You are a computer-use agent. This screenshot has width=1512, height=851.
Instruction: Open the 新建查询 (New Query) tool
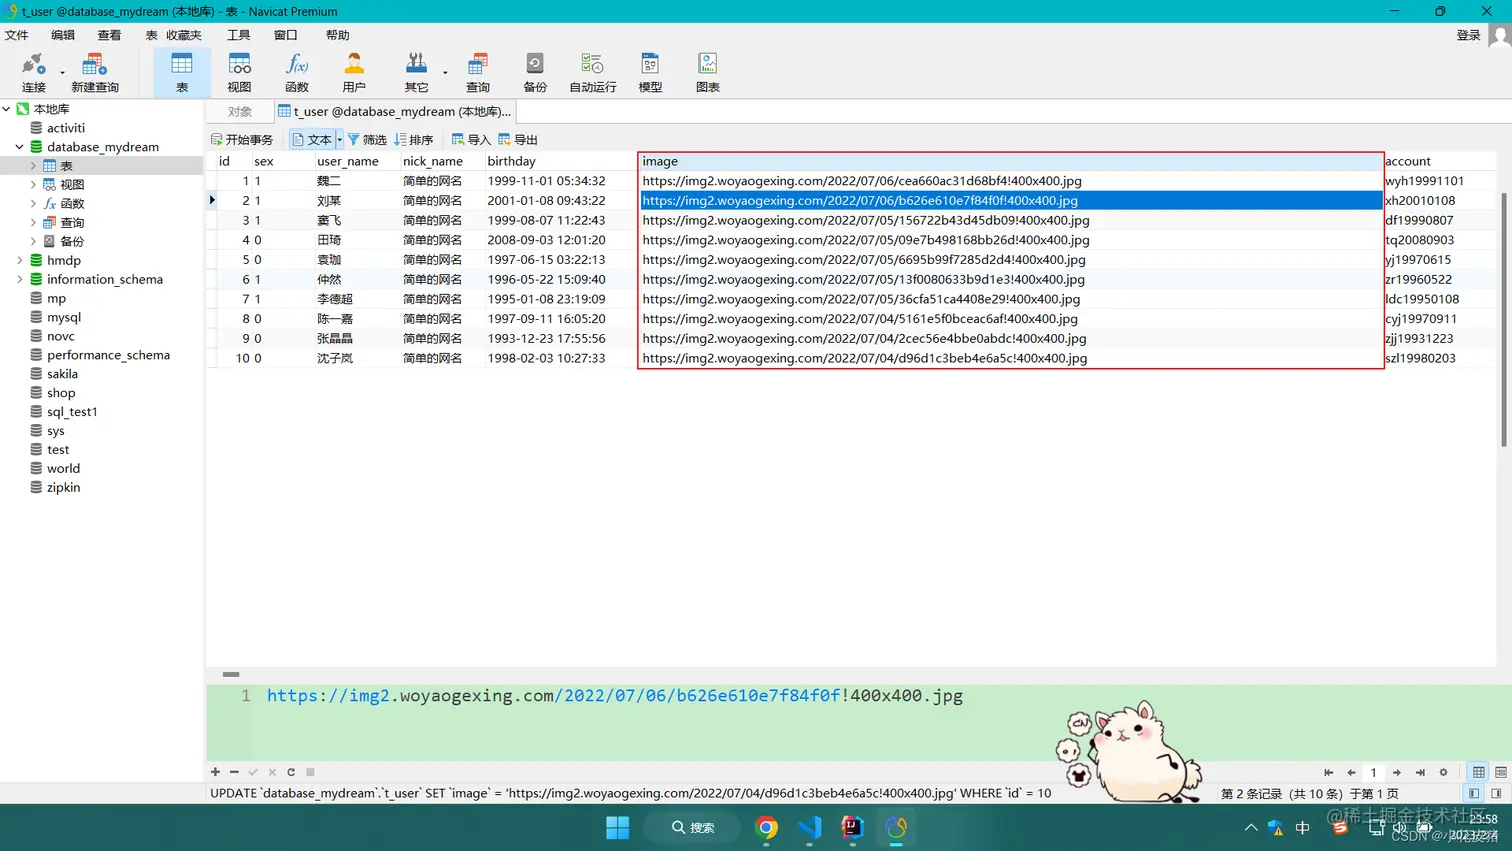click(x=94, y=73)
